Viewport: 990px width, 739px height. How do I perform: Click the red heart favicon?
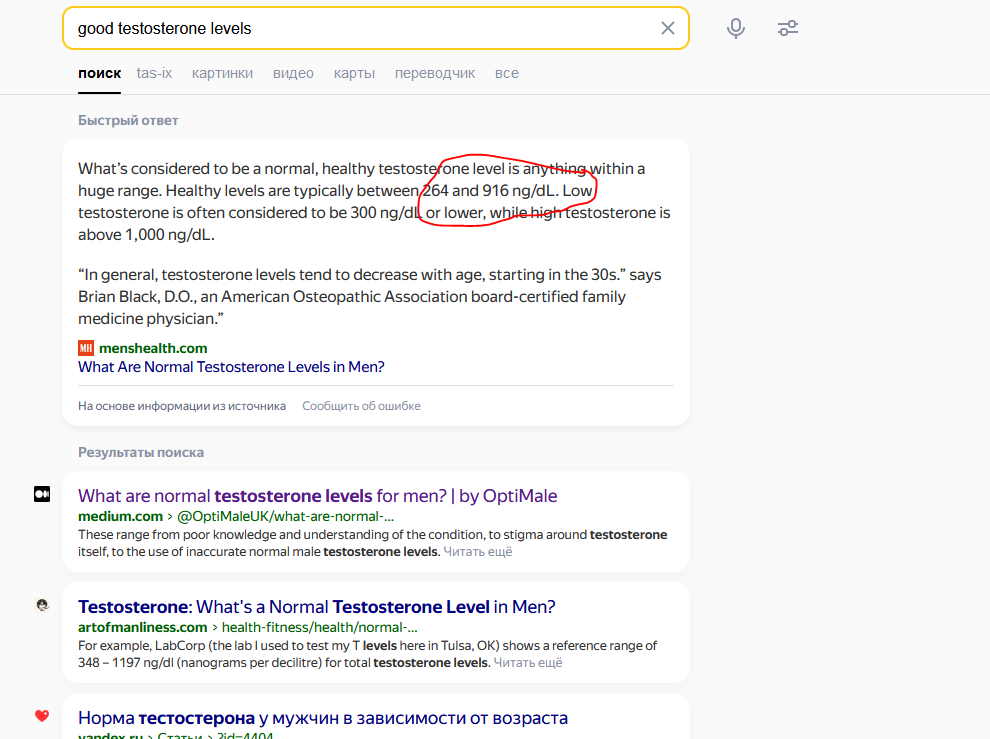(42, 716)
